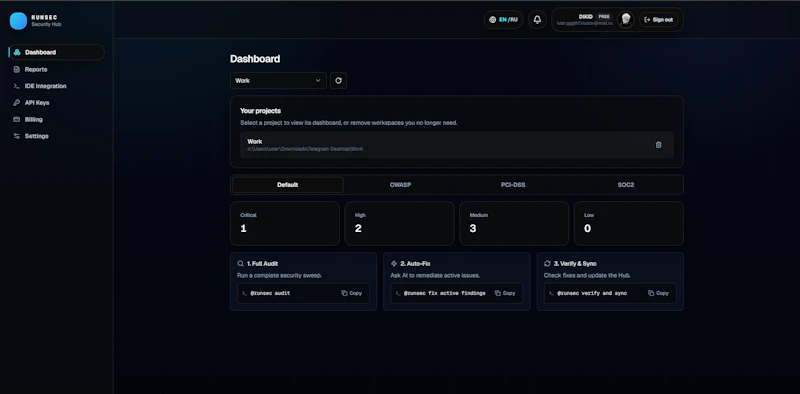Open Settings in the sidebar

pyautogui.click(x=57, y=136)
